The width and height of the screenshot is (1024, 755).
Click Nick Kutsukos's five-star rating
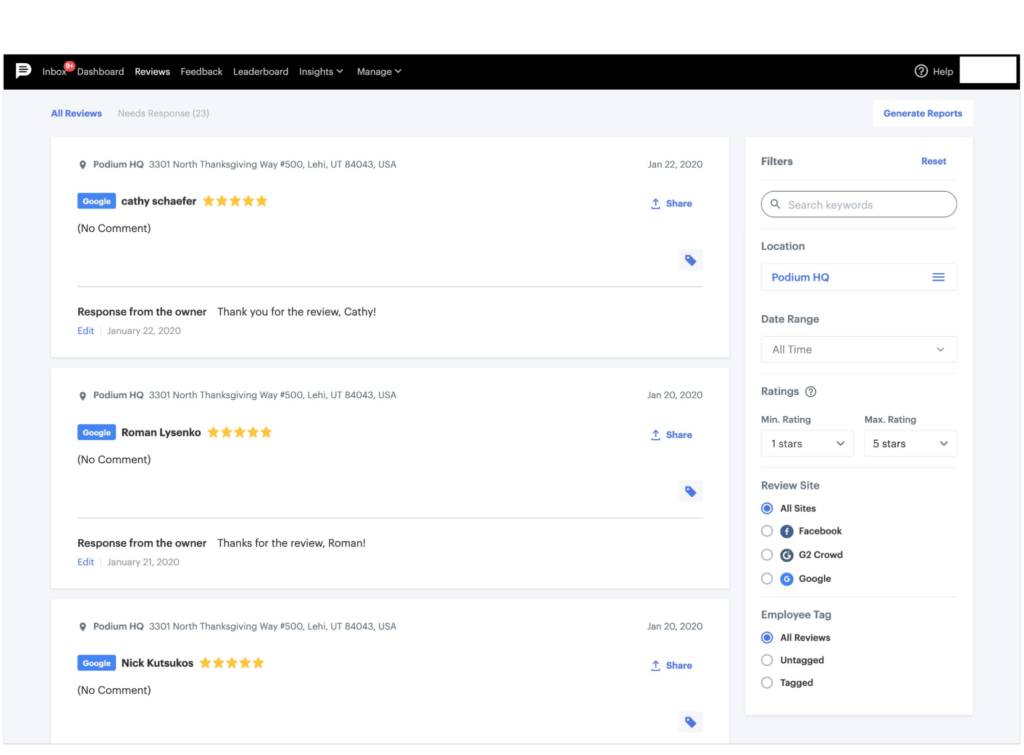[x=232, y=663]
